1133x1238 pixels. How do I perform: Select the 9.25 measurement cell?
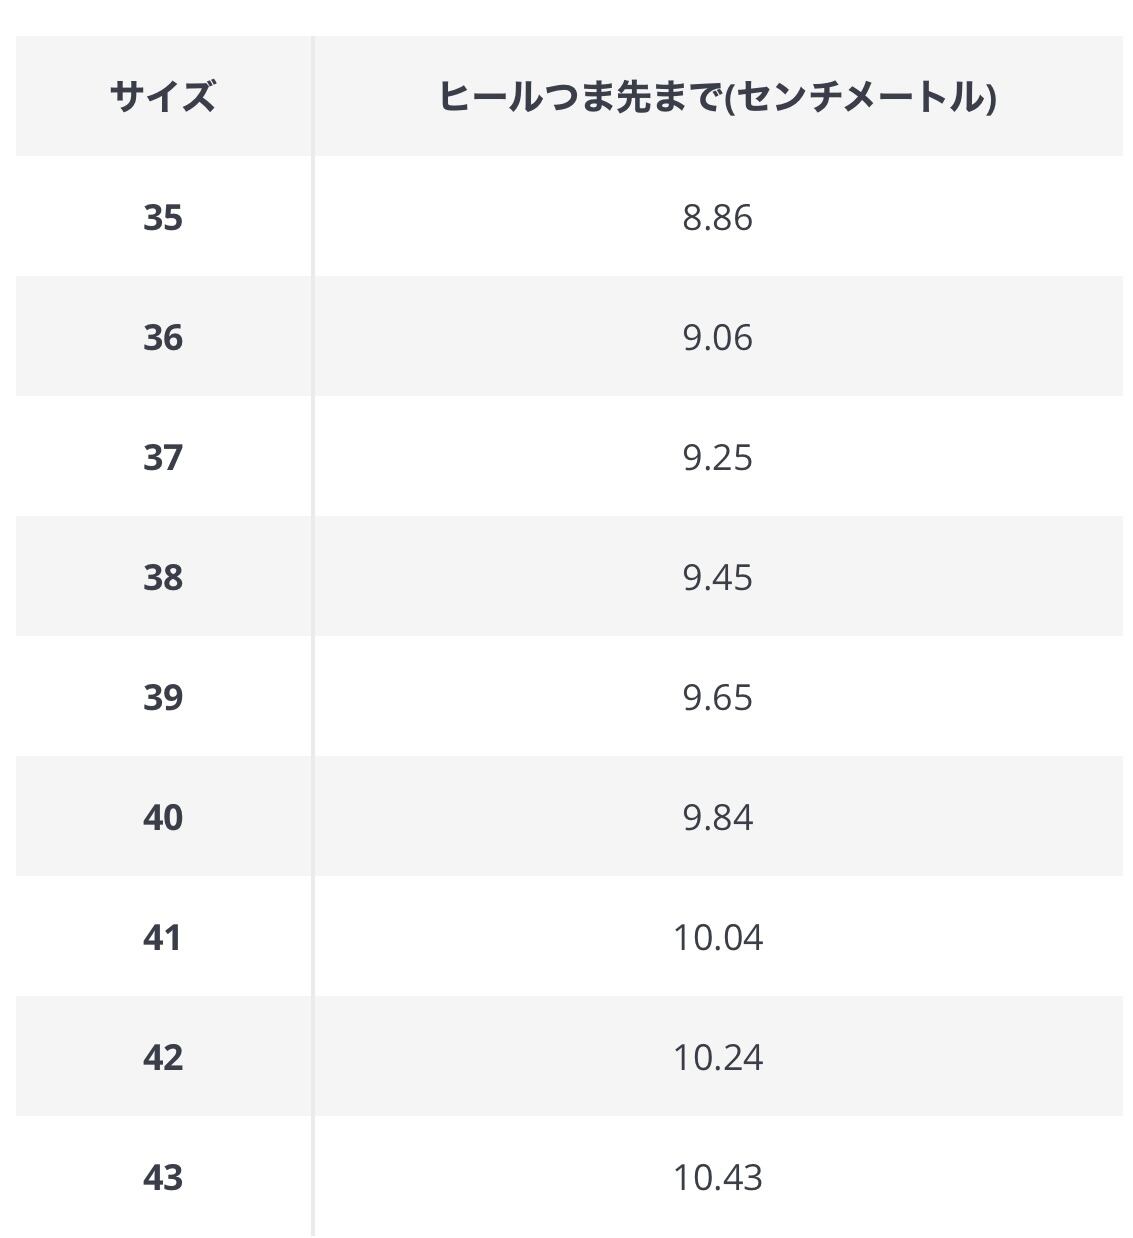[717, 457]
